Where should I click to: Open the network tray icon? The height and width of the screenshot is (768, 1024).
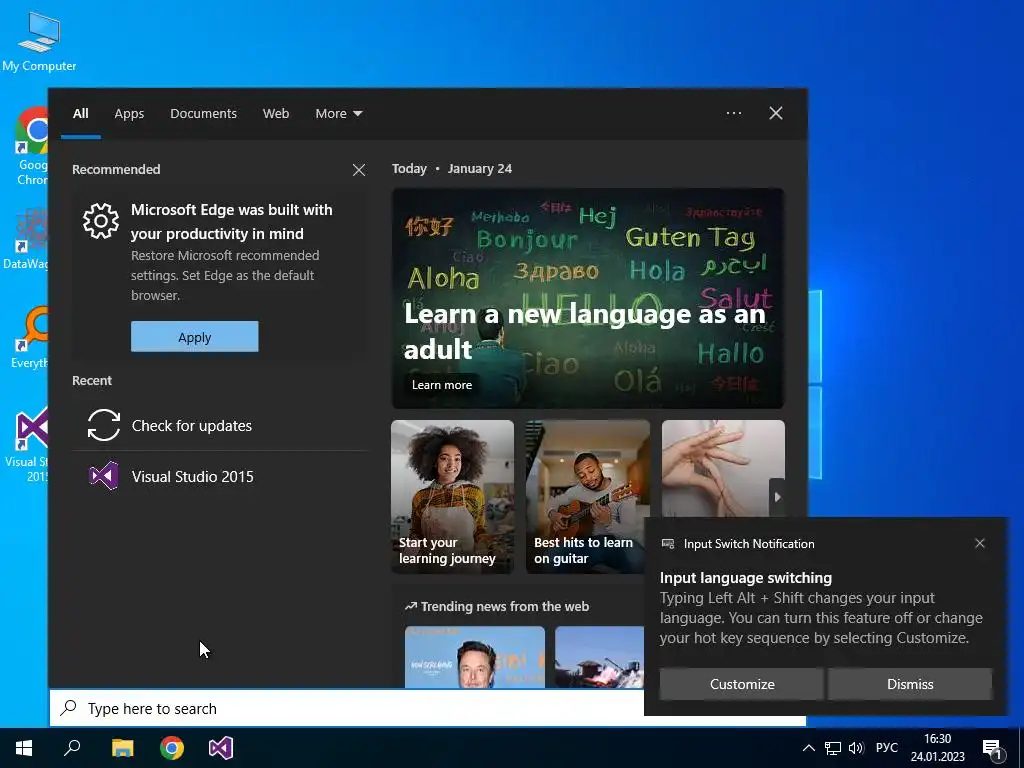coord(833,748)
